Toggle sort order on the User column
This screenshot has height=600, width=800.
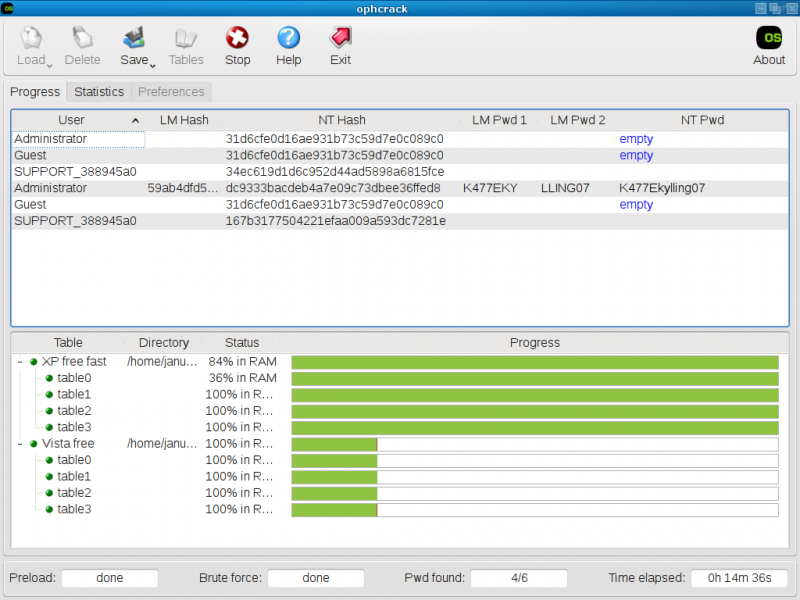(71, 120)
